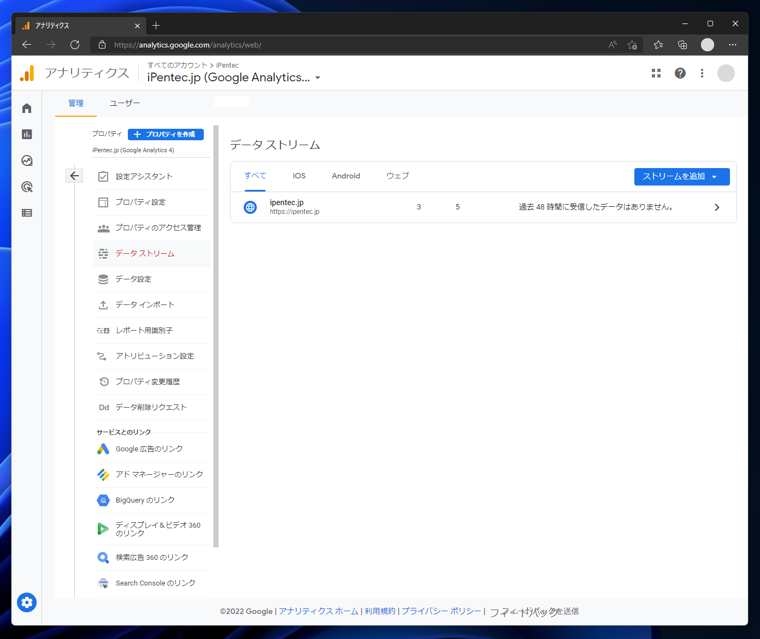Open プロパティ変更履歴 menu item
Screen dimensions: 760x639
(x=152, y=382)
